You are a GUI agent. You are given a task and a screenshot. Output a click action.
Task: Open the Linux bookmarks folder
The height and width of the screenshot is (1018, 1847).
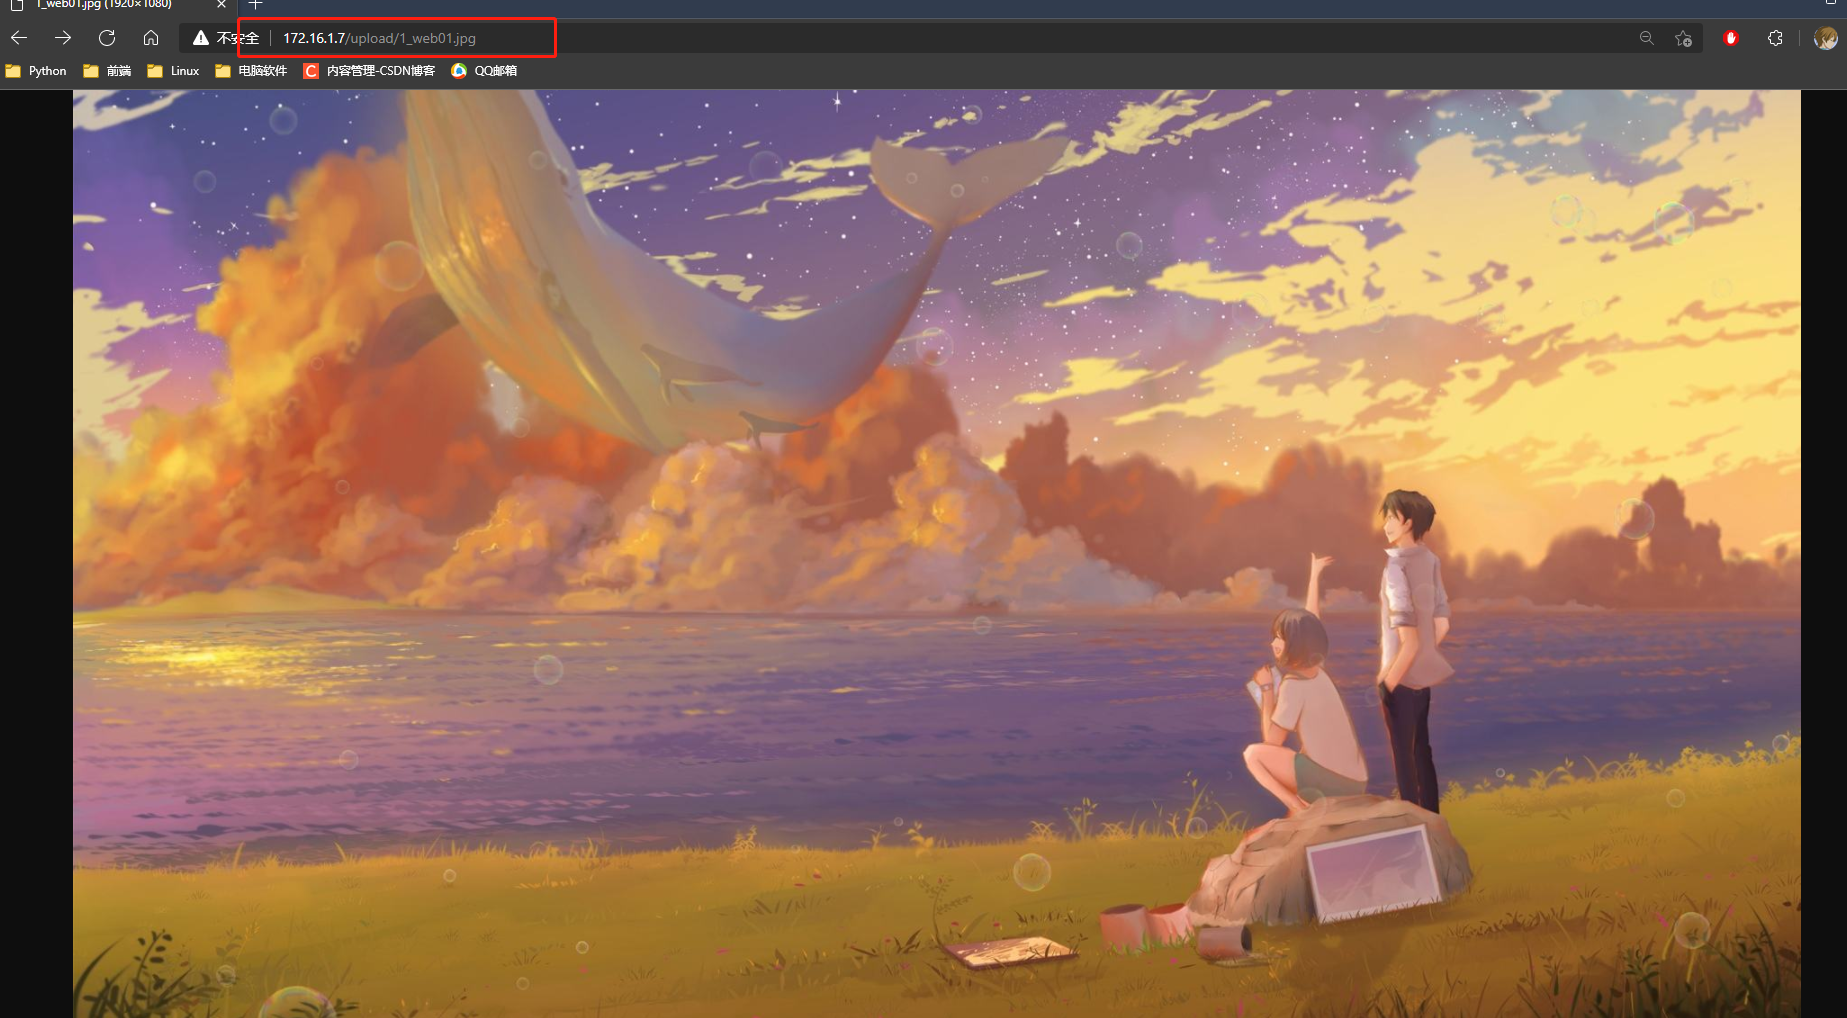coord(173,71)
